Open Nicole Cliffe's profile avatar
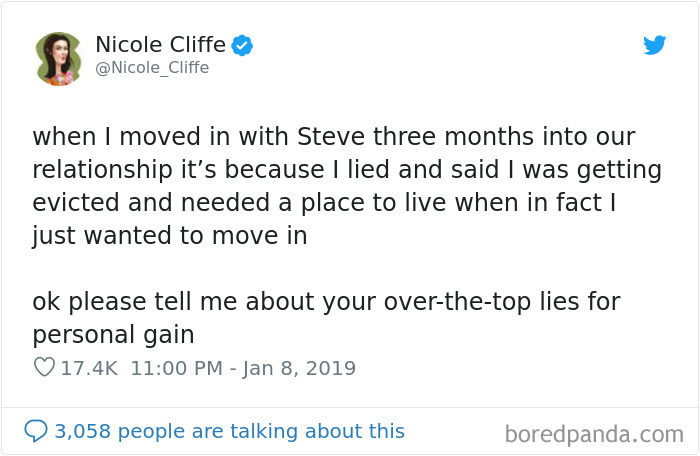700x456 pixels. click(x=58, y=59)
